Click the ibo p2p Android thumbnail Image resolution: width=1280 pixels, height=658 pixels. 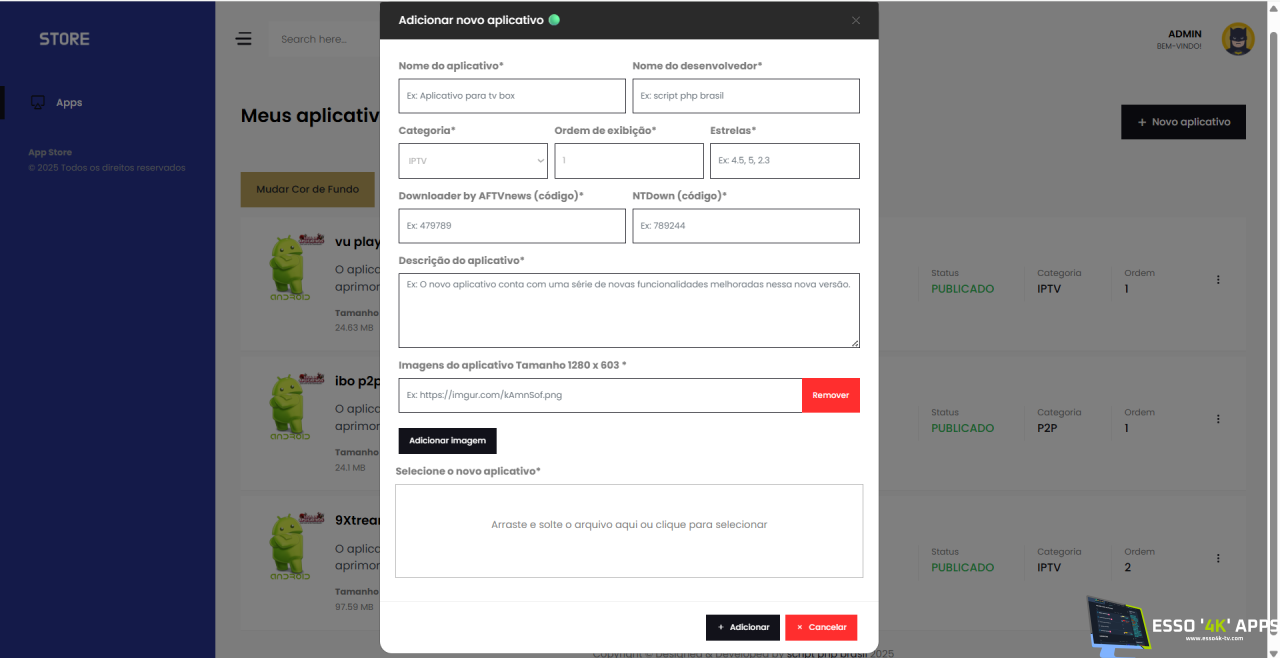[297, 406]
